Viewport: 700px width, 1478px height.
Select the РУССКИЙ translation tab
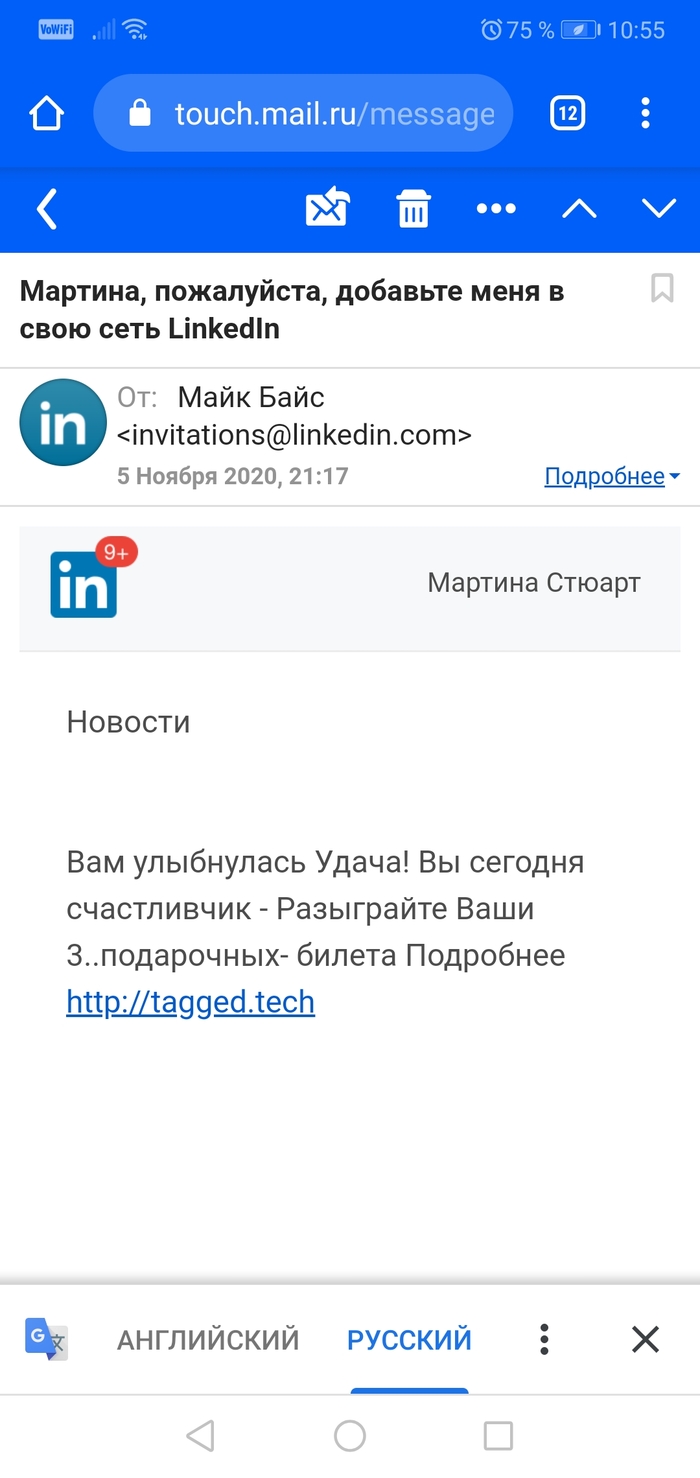(x=409, y=1339)
